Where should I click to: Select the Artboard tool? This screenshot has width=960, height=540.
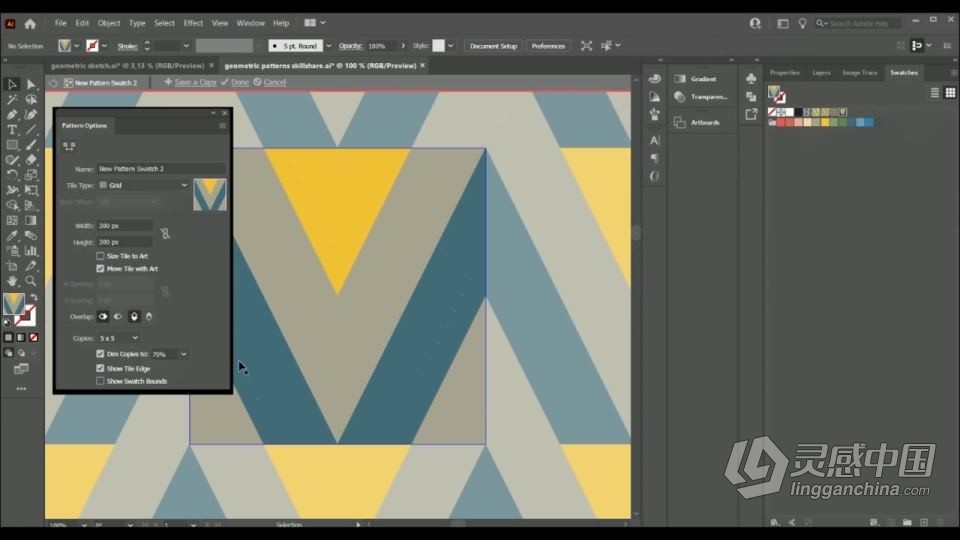12,266
